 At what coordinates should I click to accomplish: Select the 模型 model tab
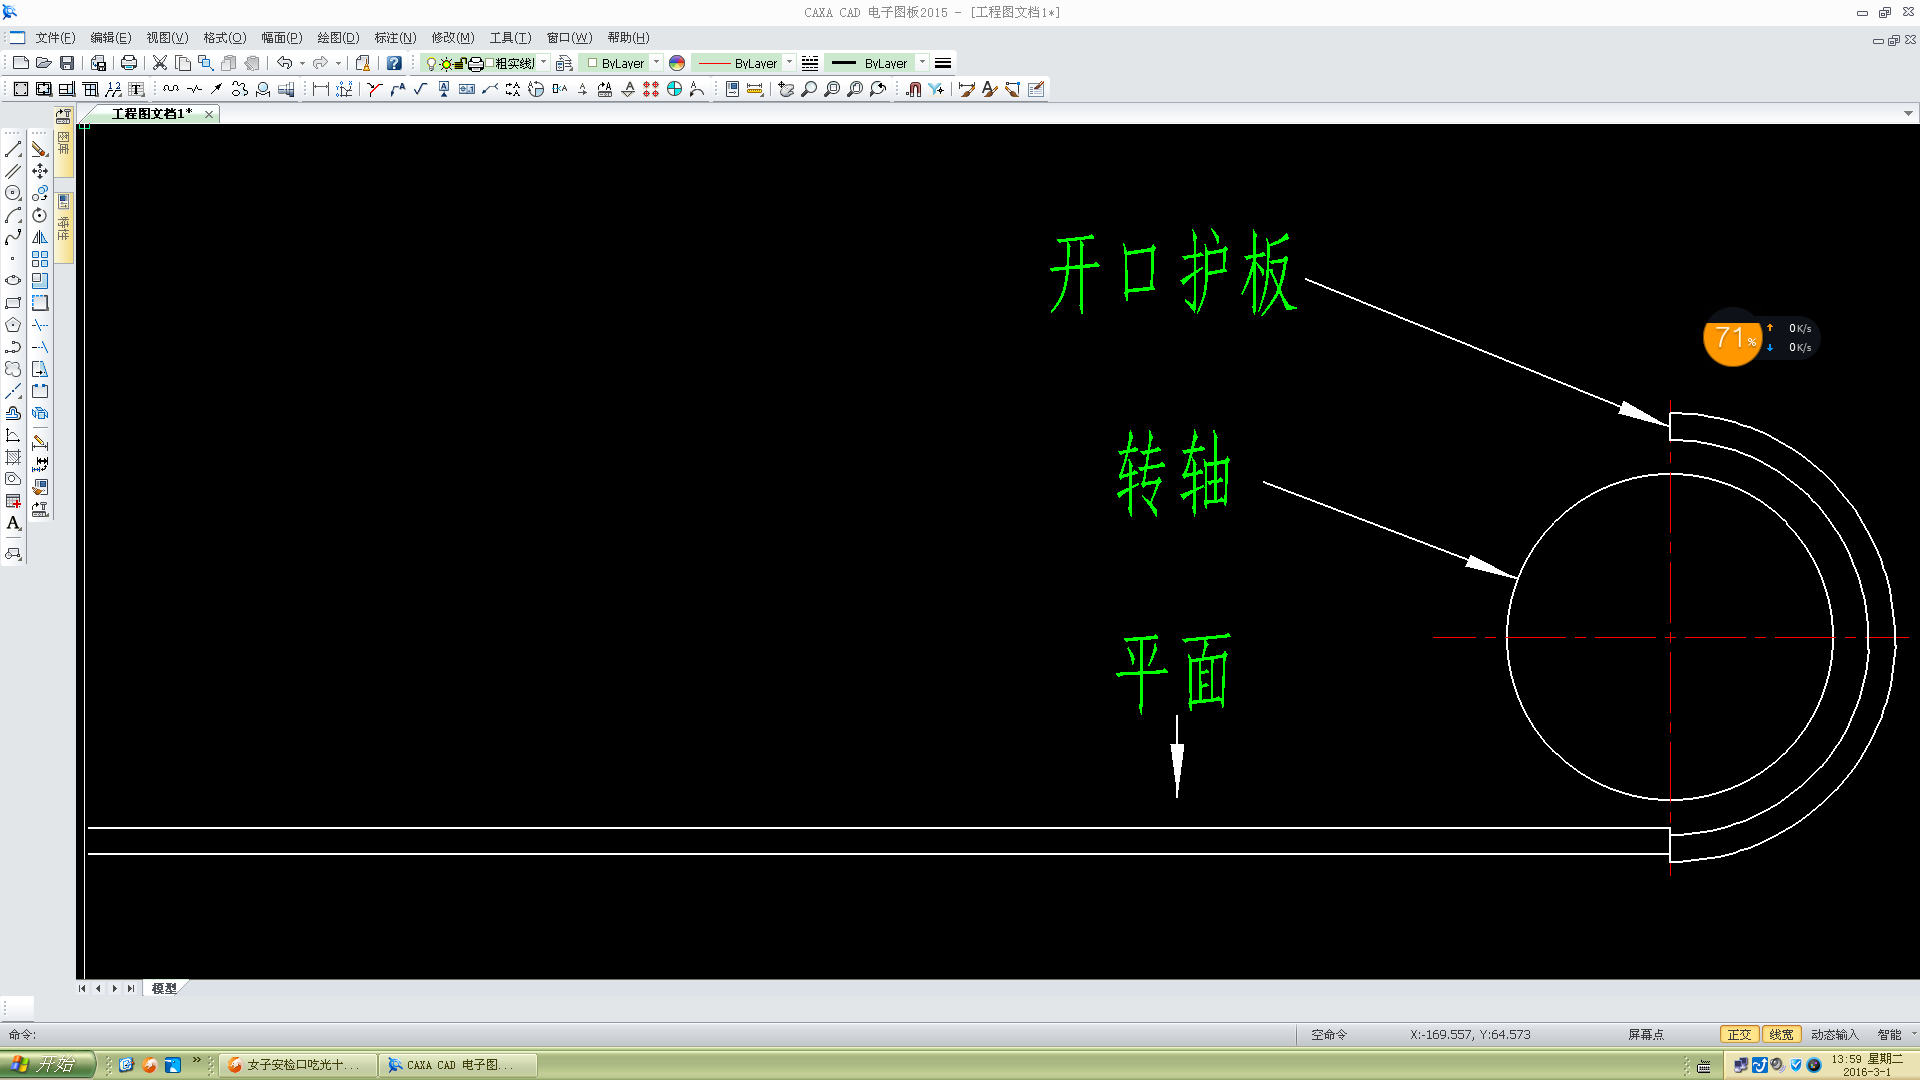point(164,988)
